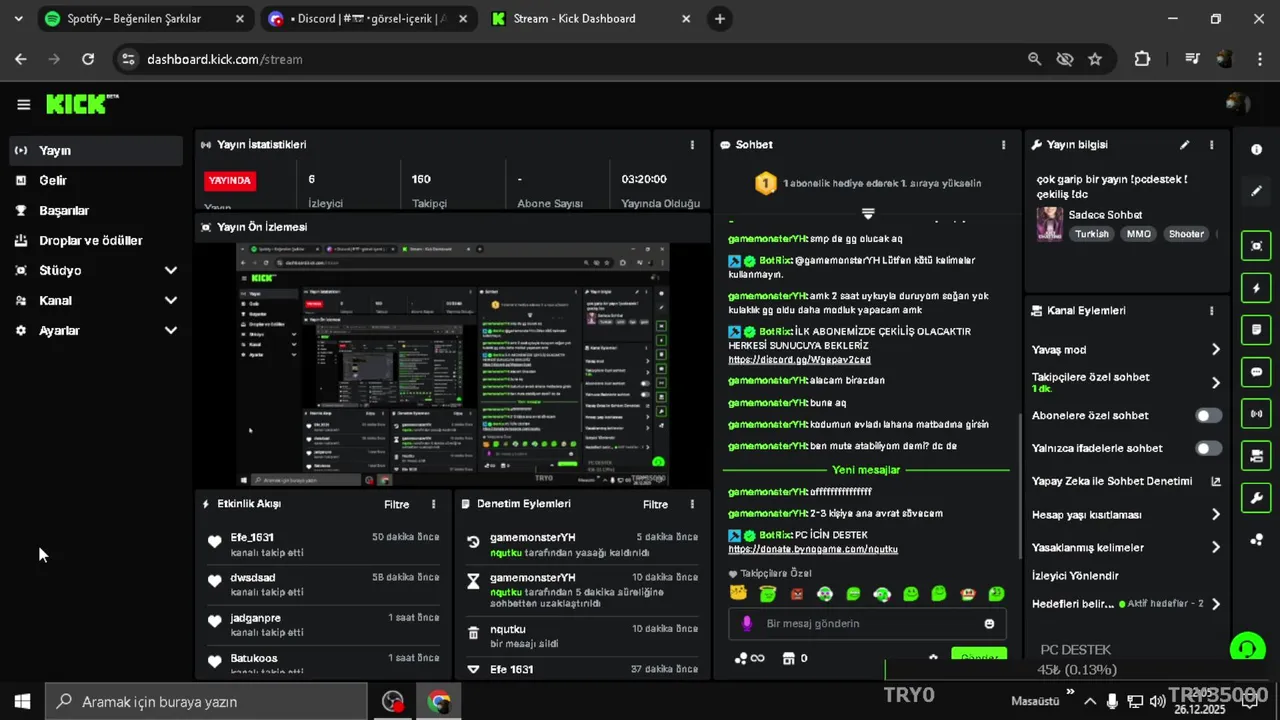Click the green stream preview widget icon
Image resolution: width=1280 pixels, height=720 pixels.
coord(1256,245)
